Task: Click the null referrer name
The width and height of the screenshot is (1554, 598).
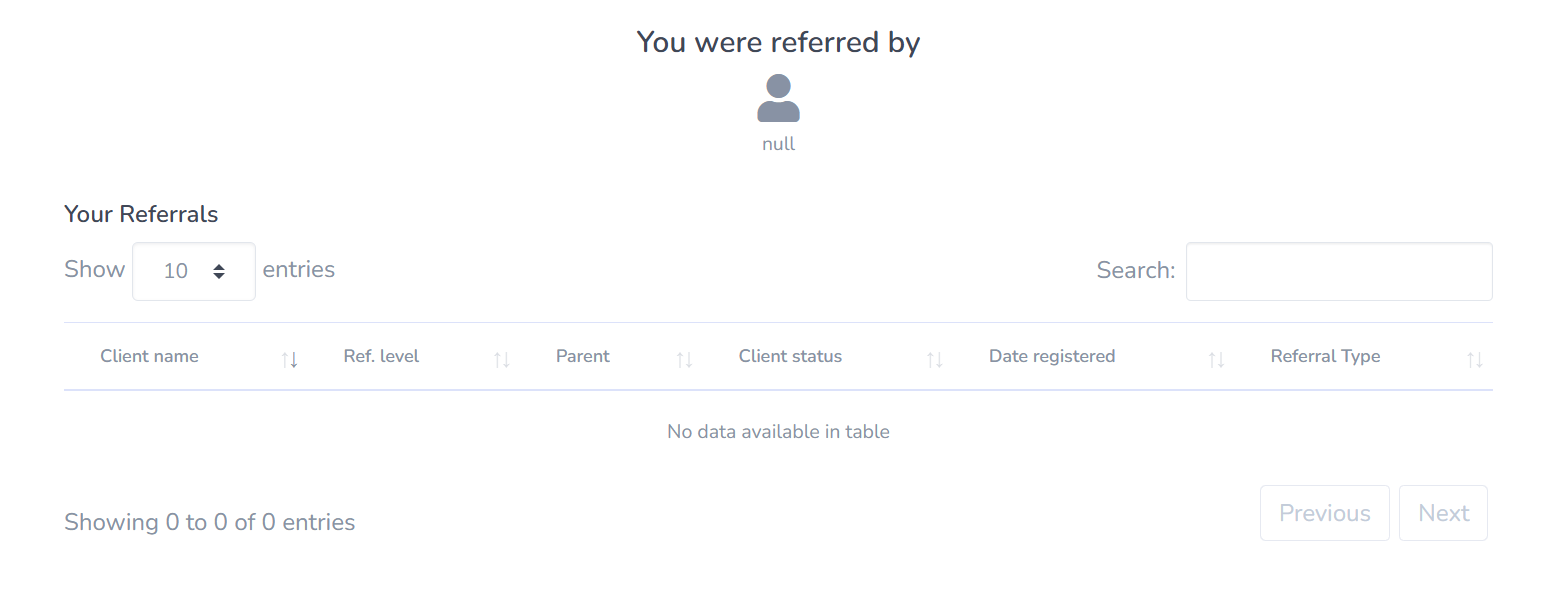Action: pyautogui.click(x=778, y=144)
